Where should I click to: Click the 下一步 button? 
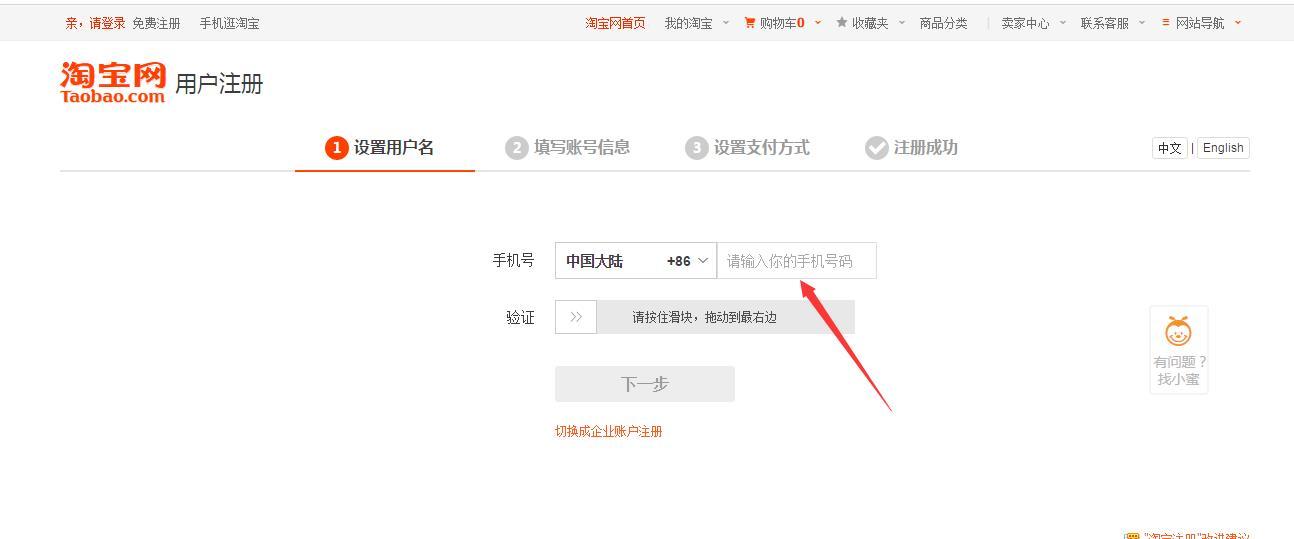tap(645, 384)
